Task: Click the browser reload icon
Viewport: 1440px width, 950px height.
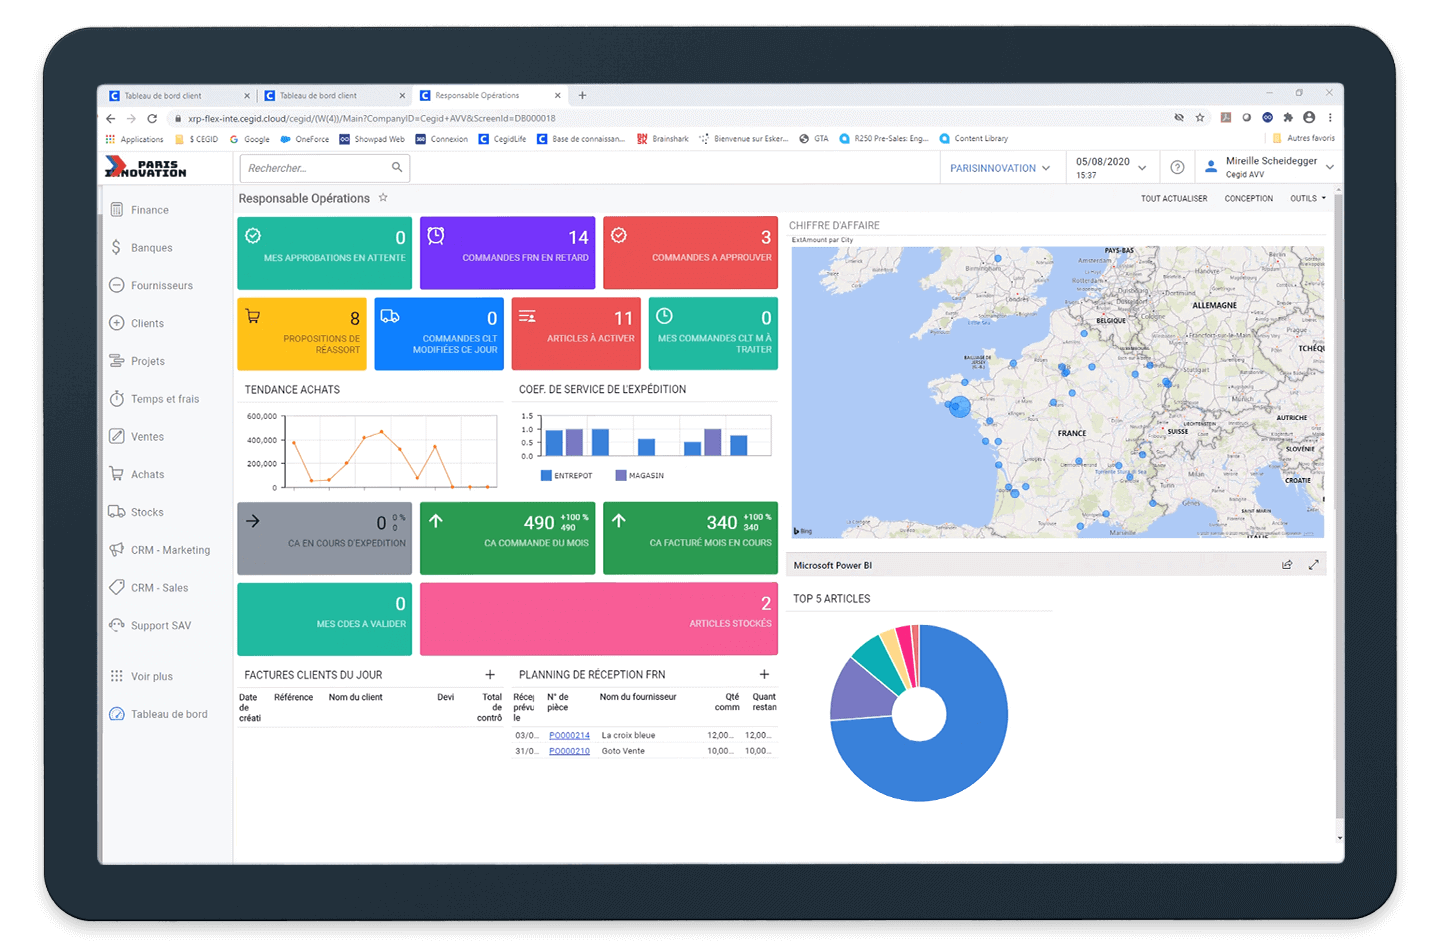Action: point(152,118)
